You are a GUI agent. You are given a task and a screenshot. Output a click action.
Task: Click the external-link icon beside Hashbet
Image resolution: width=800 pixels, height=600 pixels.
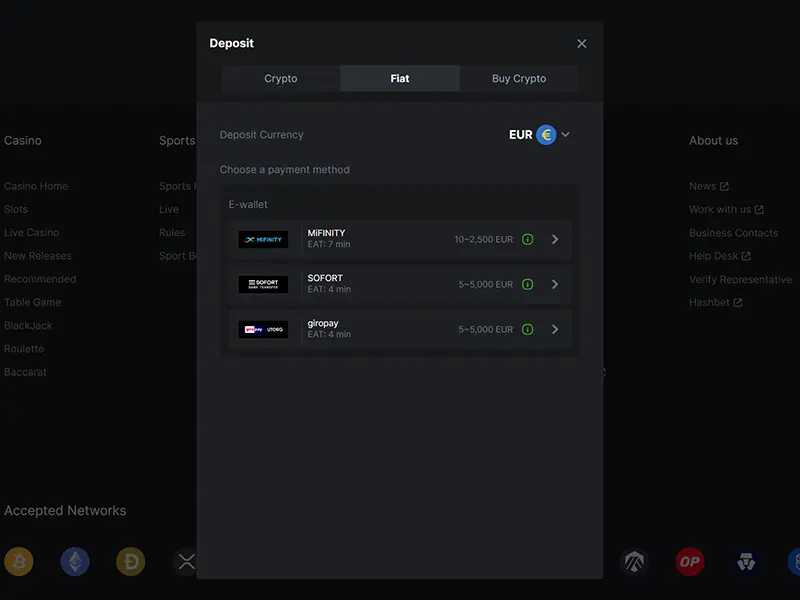click(738, 302)
